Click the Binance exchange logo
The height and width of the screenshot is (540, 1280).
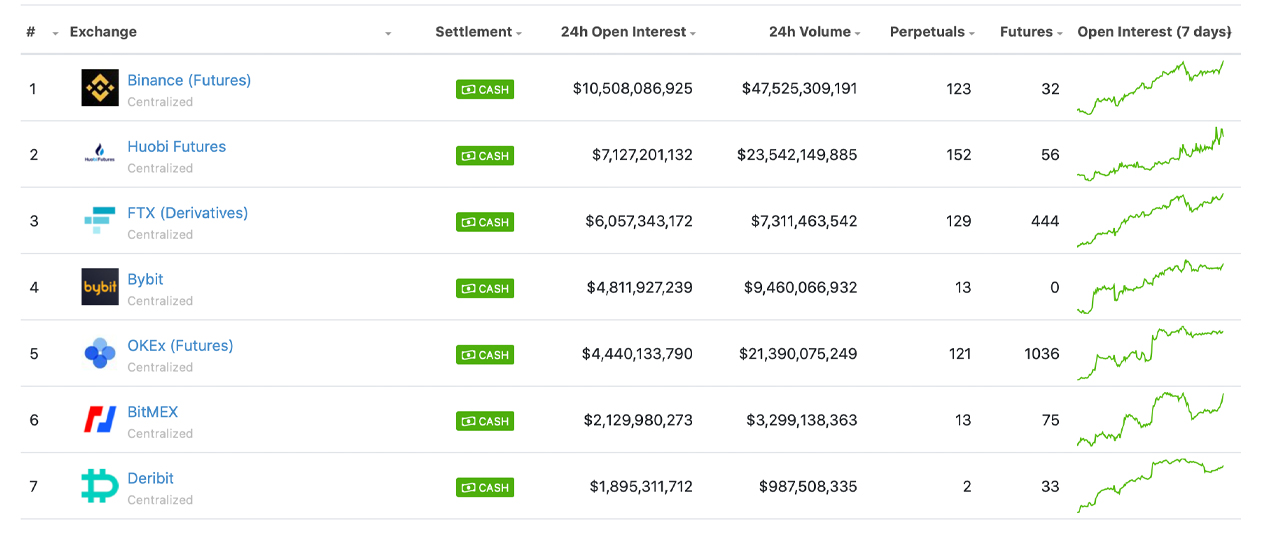pos(100,88)
